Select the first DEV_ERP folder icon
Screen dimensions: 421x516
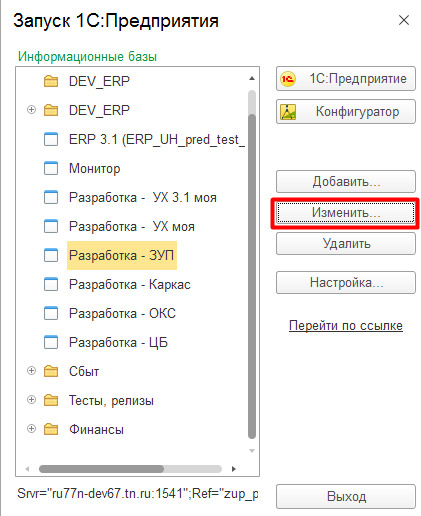[x=51, y=81]
